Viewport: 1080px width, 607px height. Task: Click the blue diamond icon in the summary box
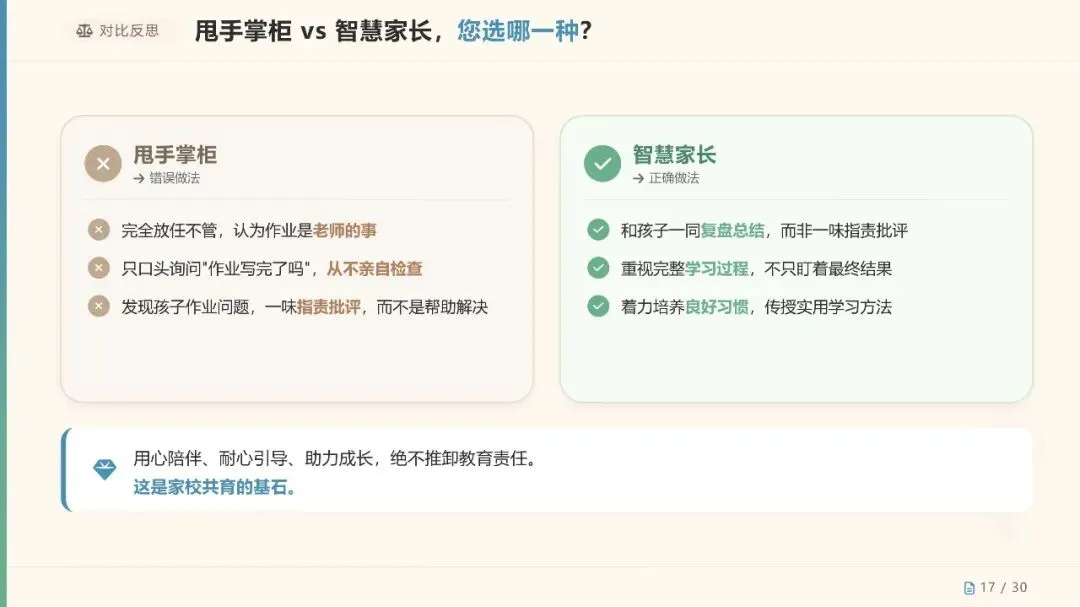coord(105,469)
